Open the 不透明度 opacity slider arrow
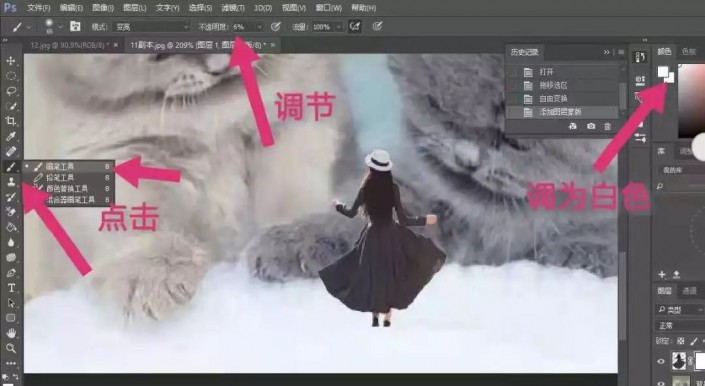Viewport: 705px width, 386px height. (259, 27)
